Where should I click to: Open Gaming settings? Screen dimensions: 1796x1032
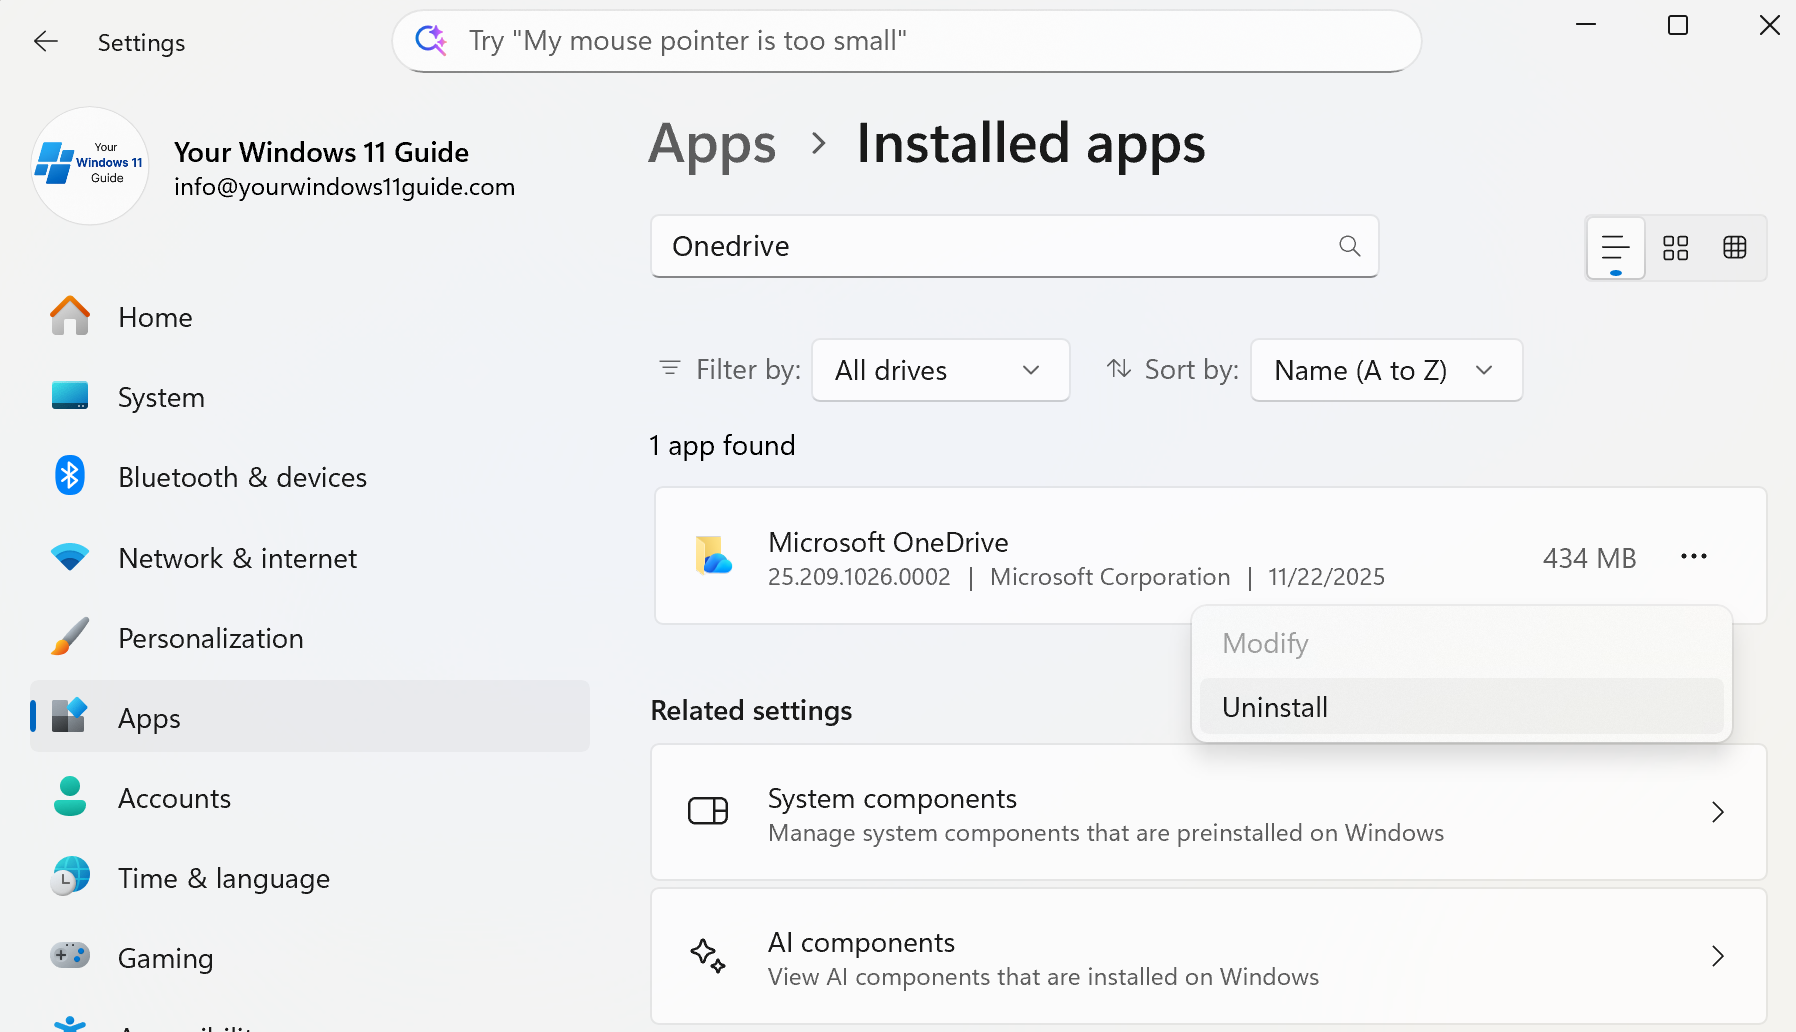coord(165,957)
